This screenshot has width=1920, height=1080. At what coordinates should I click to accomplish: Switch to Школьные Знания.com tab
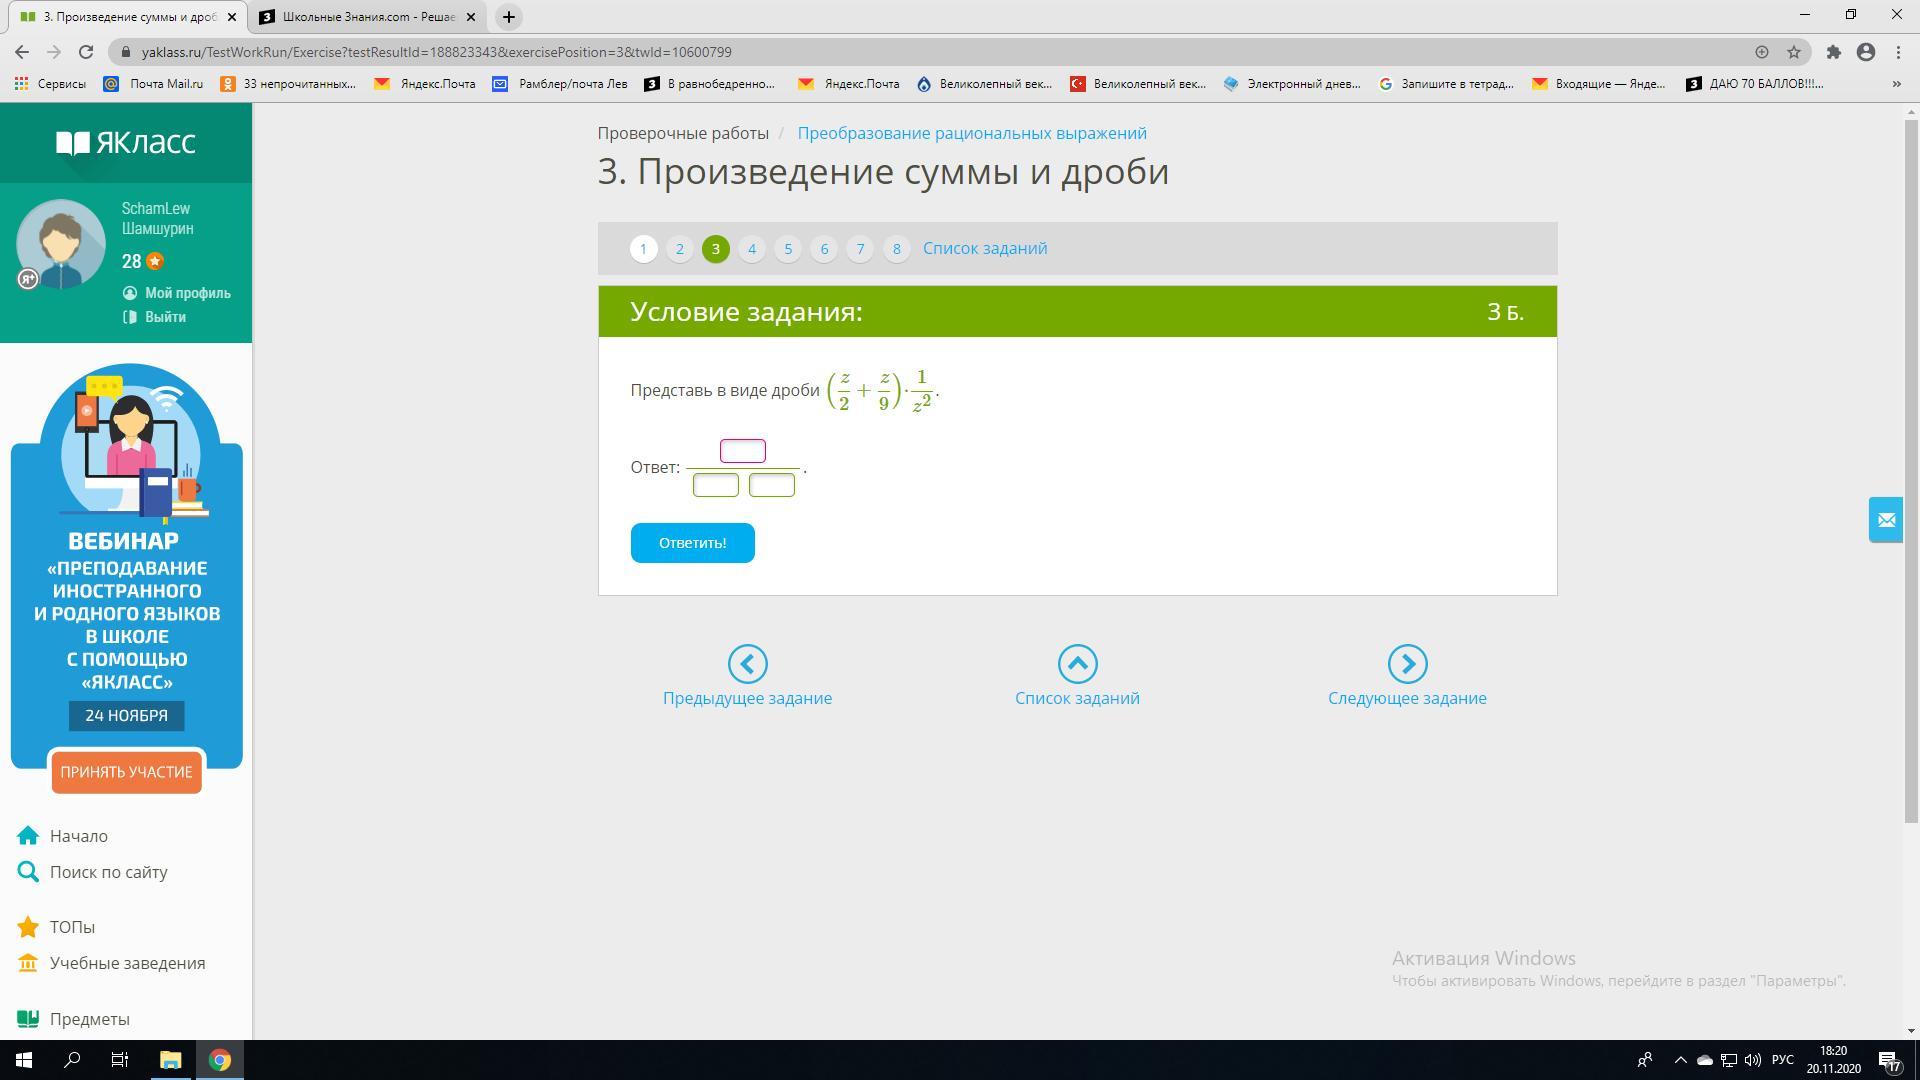click(367, 17)
